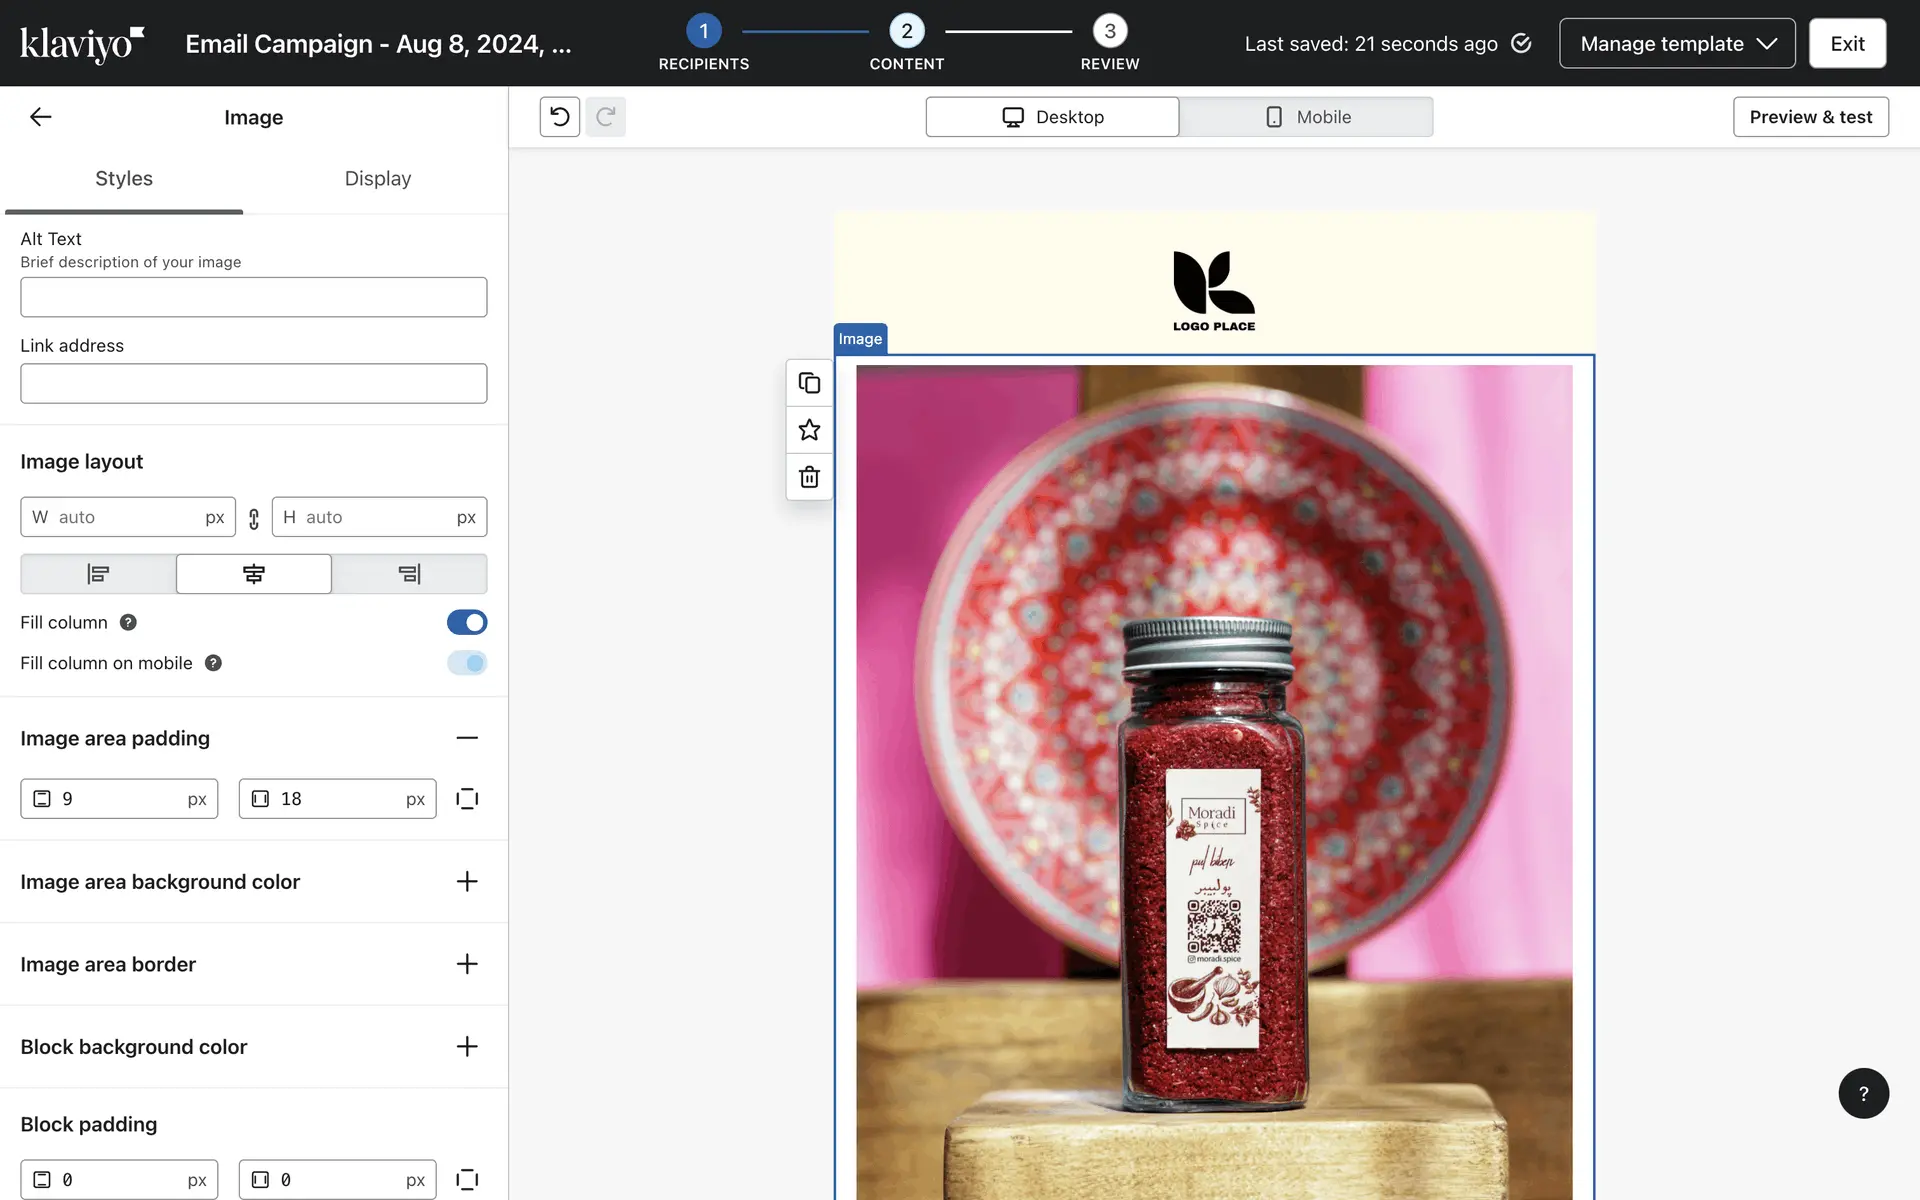Viewport: 1920px width, 1200px height.
Task: Switch to the Display tab
Action: (x=377, y=179)
